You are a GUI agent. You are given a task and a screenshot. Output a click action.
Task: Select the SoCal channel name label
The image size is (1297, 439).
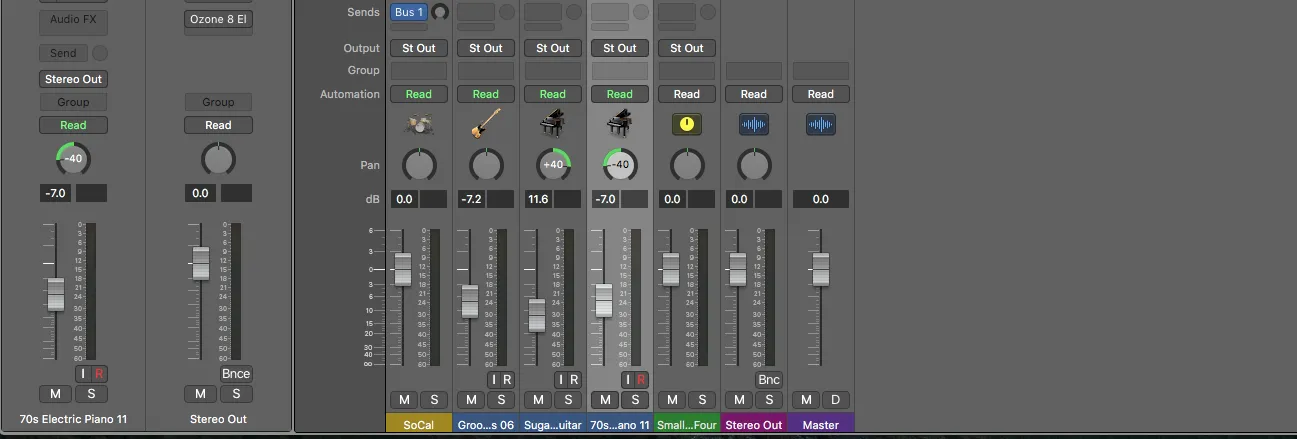(x=419, y=424)
